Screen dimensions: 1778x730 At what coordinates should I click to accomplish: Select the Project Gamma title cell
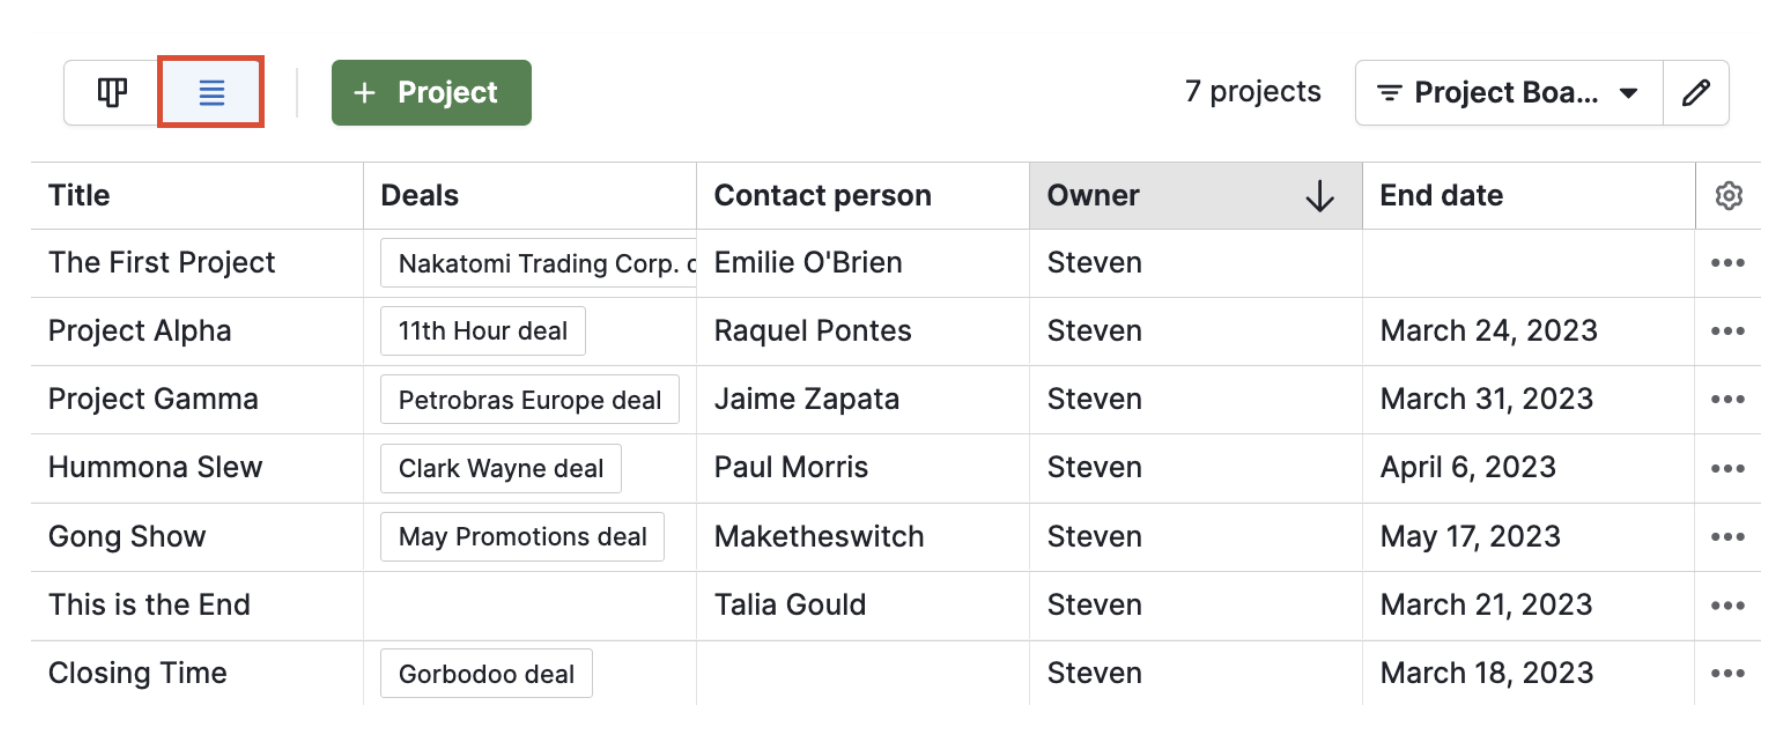(153, 399)
